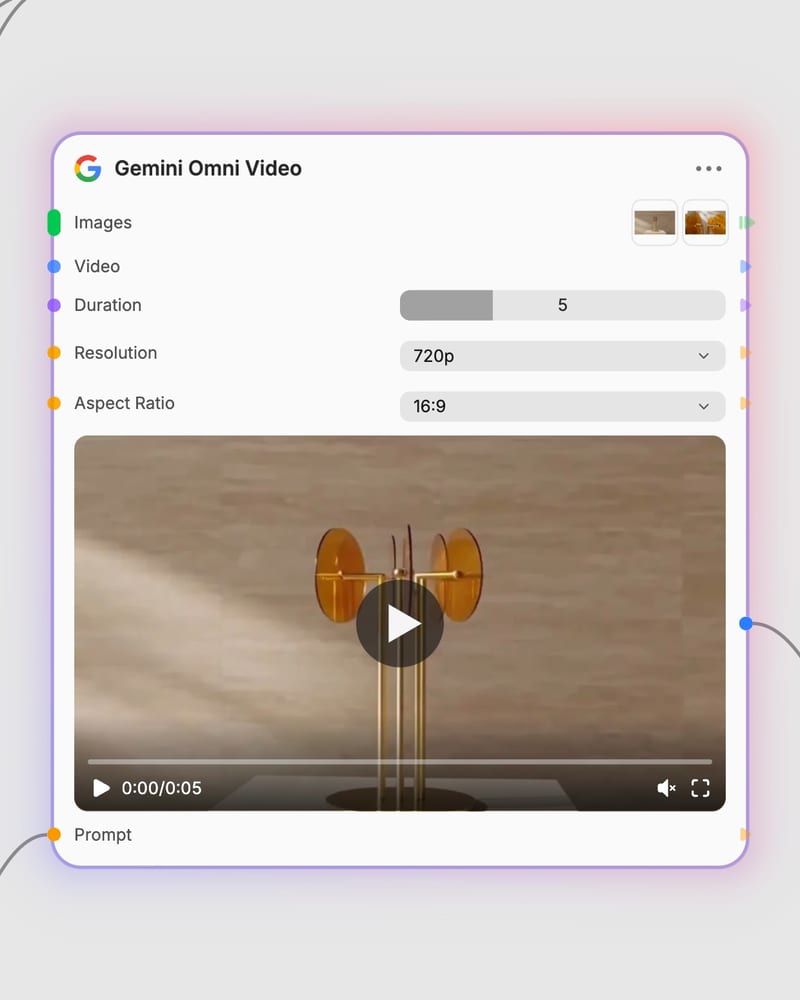This screenshot has width=800, height=1000.
Task: Select the orange Aspect Ratio input port
Action: 54,403
